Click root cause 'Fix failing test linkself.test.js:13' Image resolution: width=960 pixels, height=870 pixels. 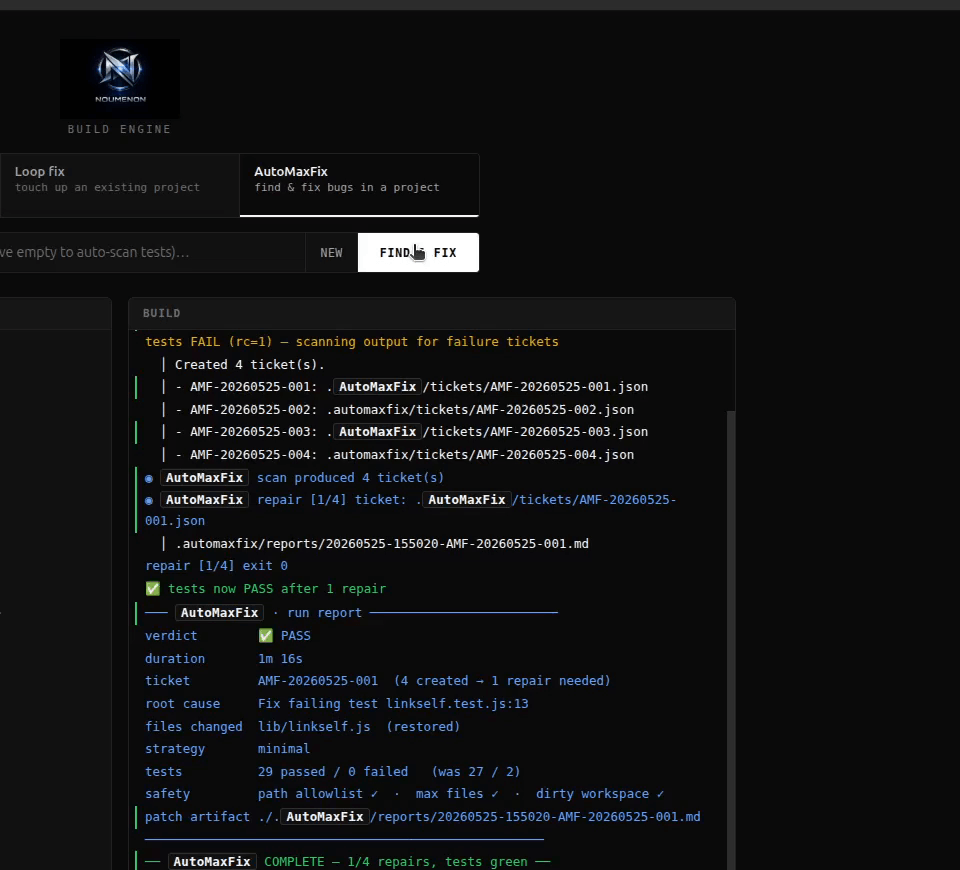[x=393, y=704]
